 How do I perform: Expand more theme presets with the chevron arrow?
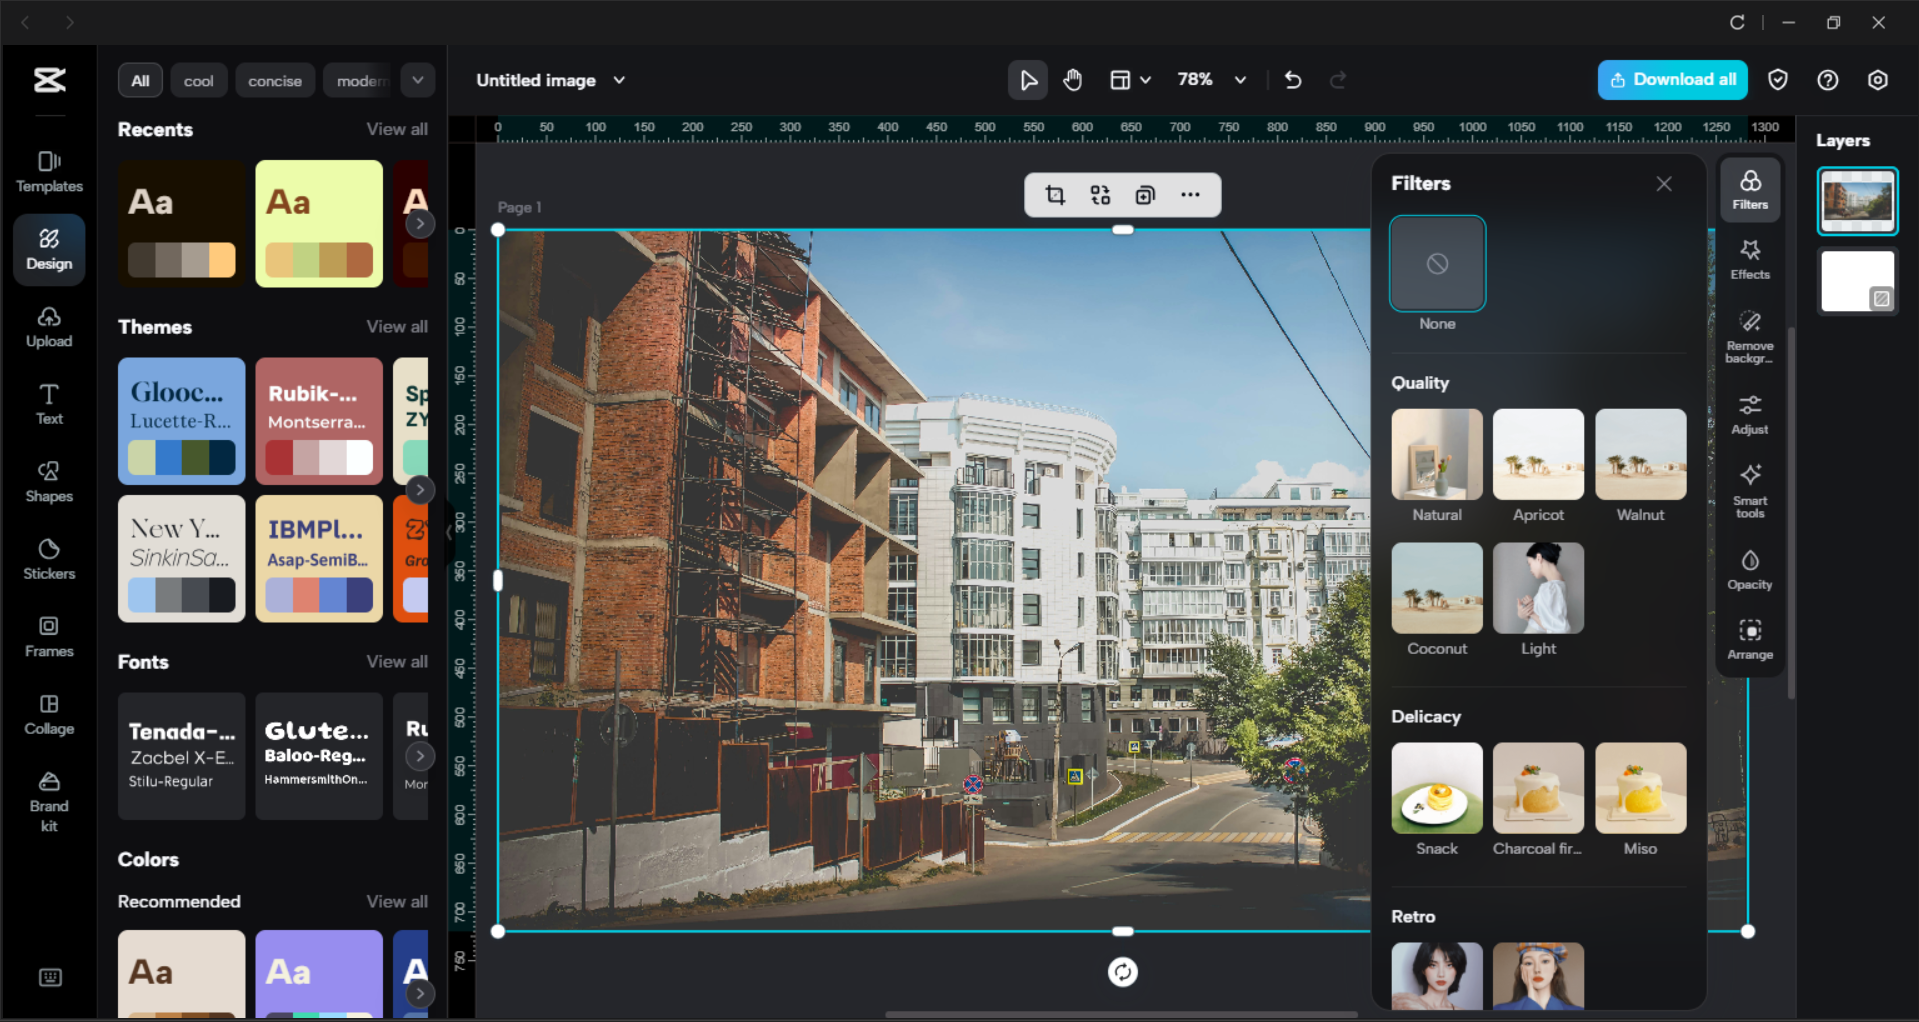pos(420,489)
